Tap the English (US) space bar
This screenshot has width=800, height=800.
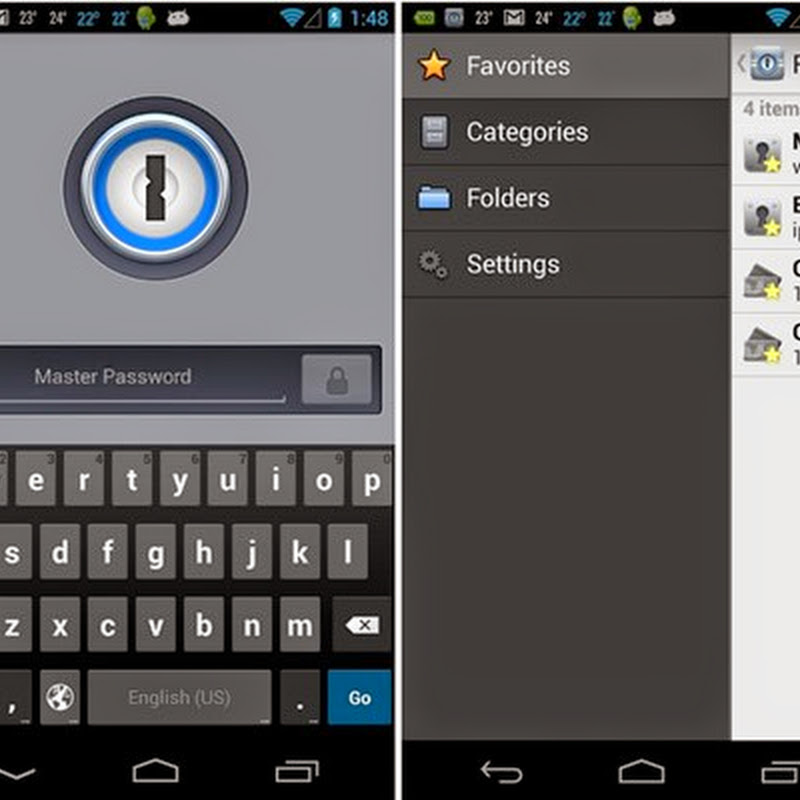coord(179,697)
